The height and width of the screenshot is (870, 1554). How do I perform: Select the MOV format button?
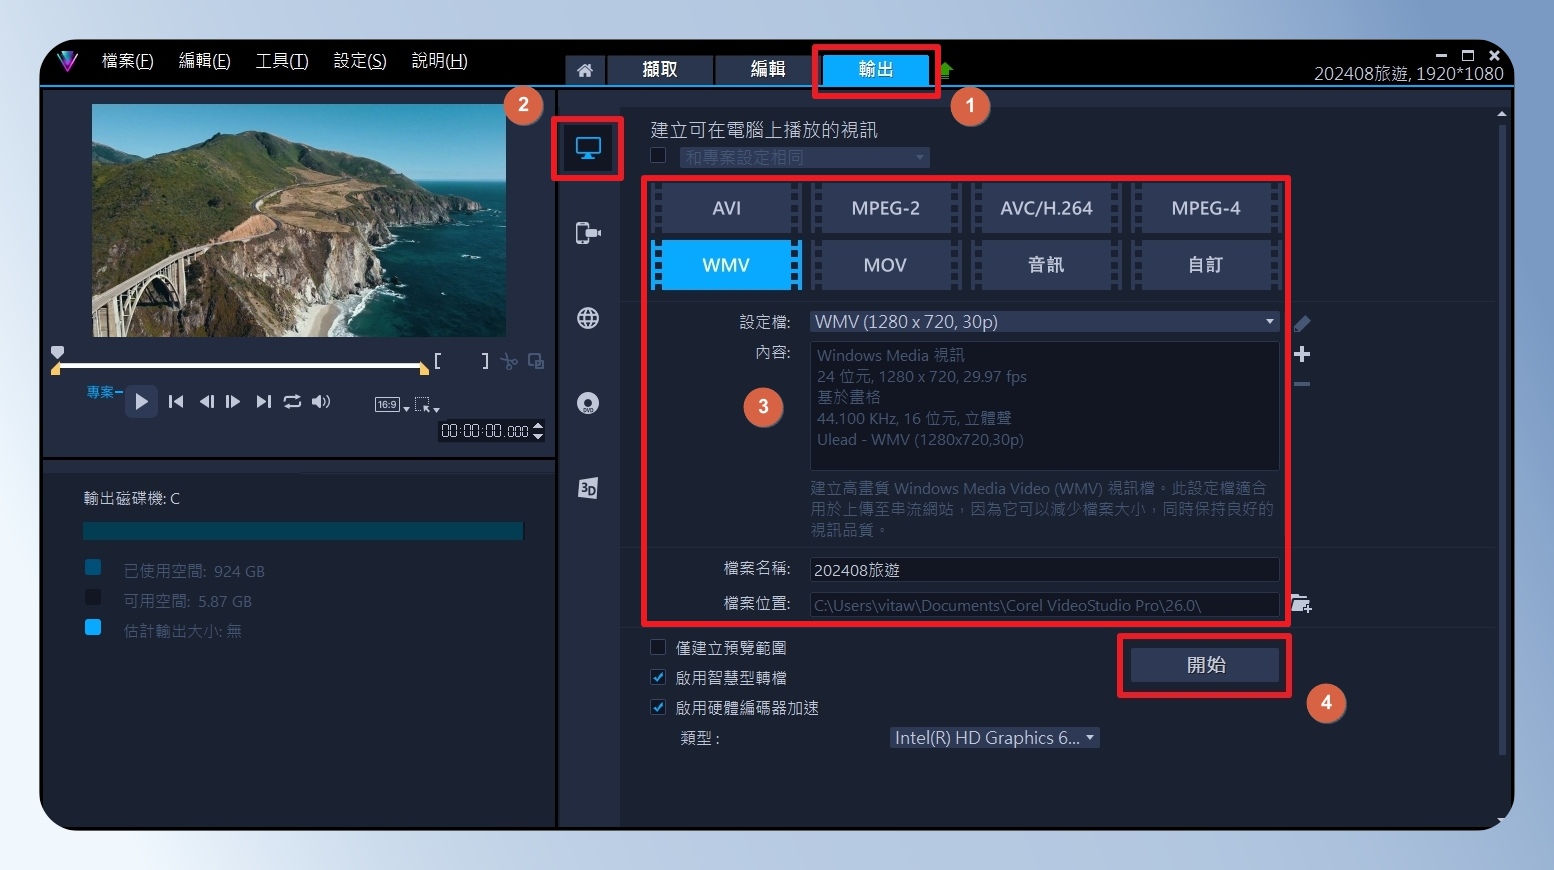(x=885, y=265)
